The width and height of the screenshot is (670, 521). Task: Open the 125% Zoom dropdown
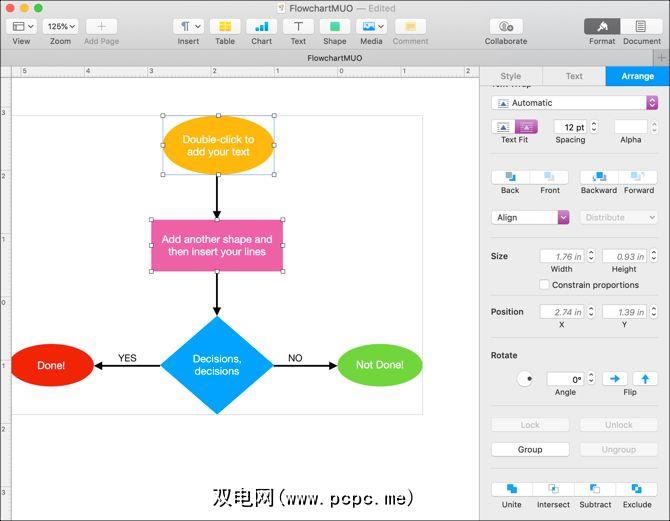click(61, 26)
